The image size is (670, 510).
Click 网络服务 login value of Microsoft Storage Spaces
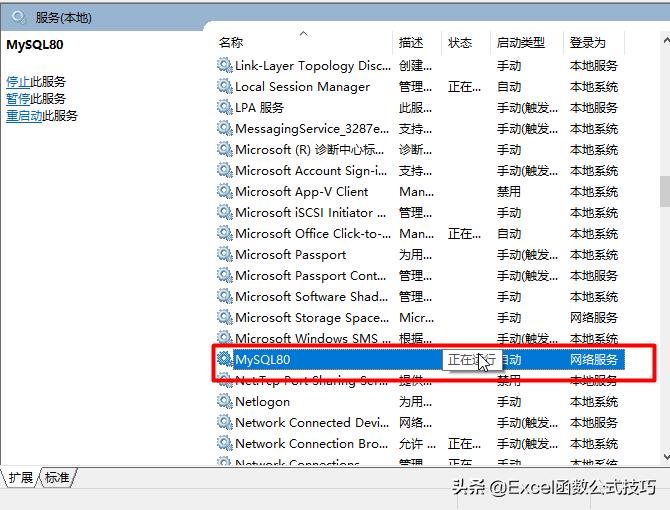pyautogui.click(x=594, y=317)
